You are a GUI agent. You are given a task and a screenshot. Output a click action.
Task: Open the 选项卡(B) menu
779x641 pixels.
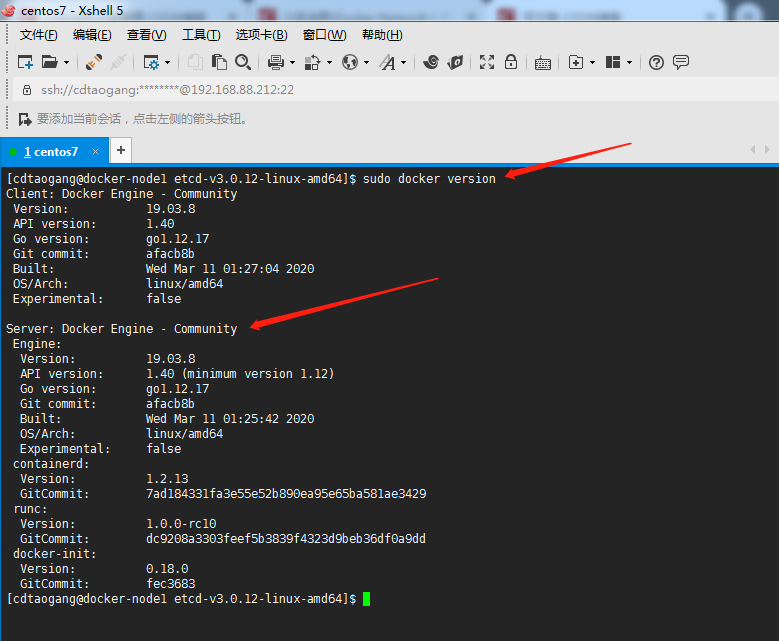coord(261,35)
